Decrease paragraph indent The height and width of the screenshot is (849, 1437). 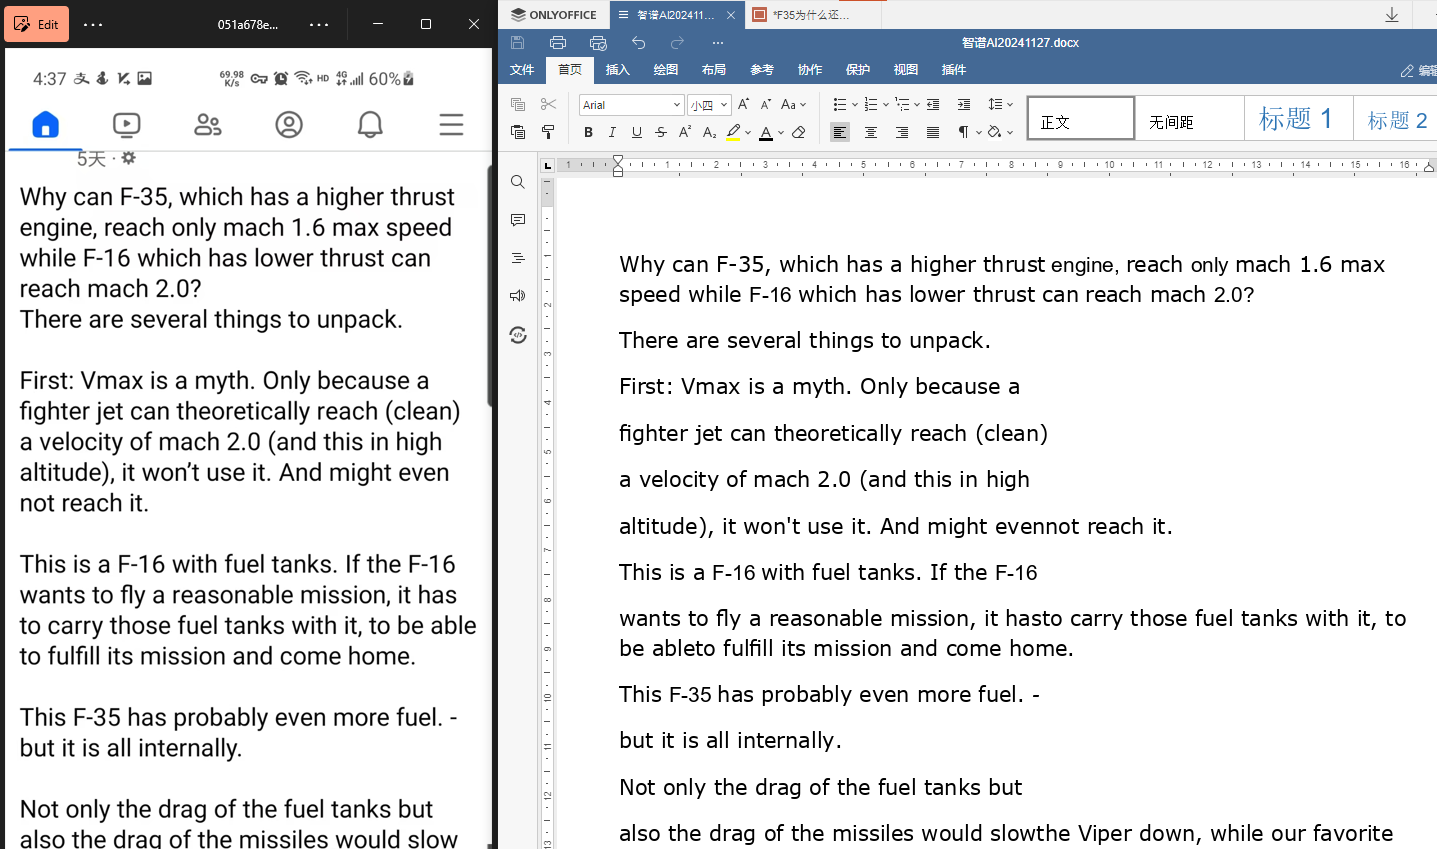click(933, 104)
